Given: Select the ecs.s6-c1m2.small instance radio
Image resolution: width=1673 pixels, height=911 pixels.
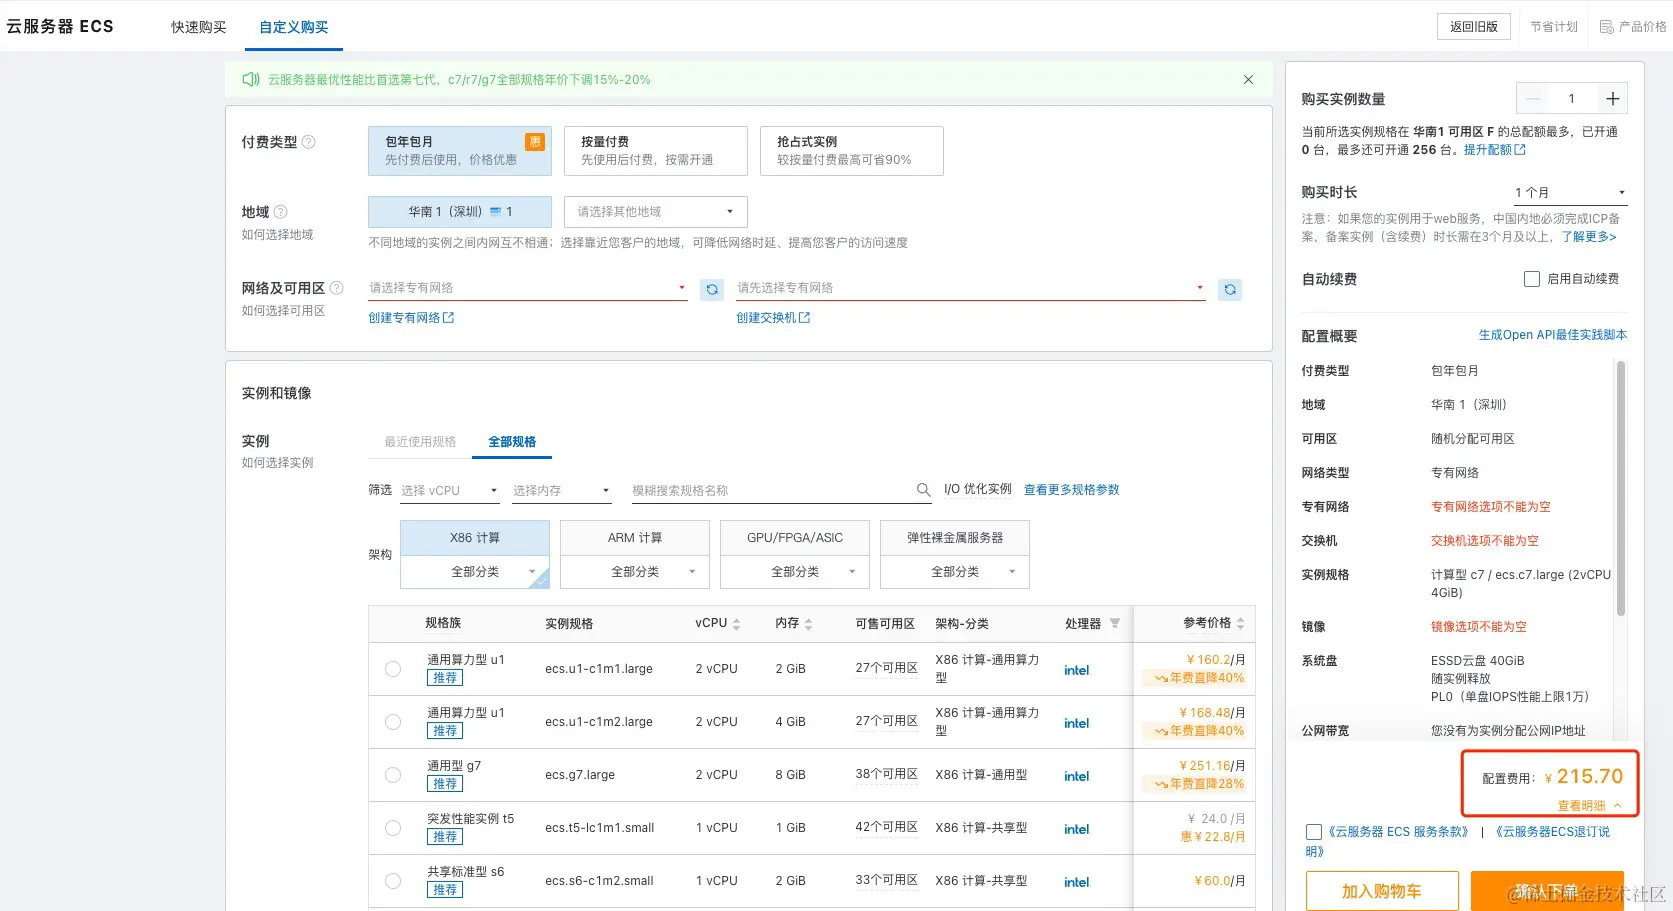Looking at the screenshot, I should click(393, 881).
